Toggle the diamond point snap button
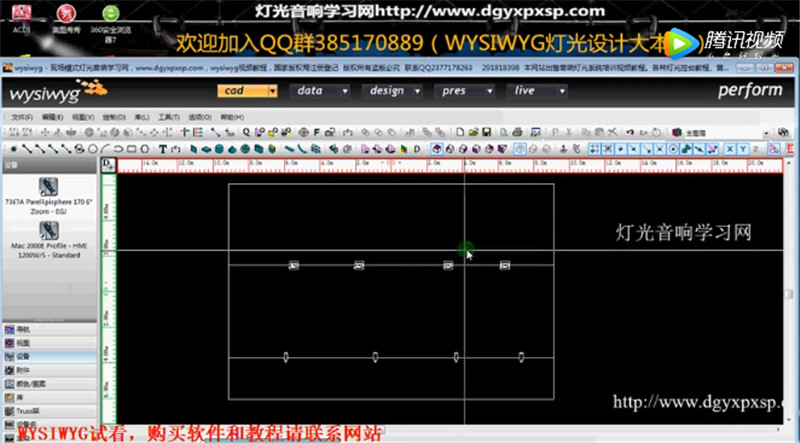 click(620, 149)
